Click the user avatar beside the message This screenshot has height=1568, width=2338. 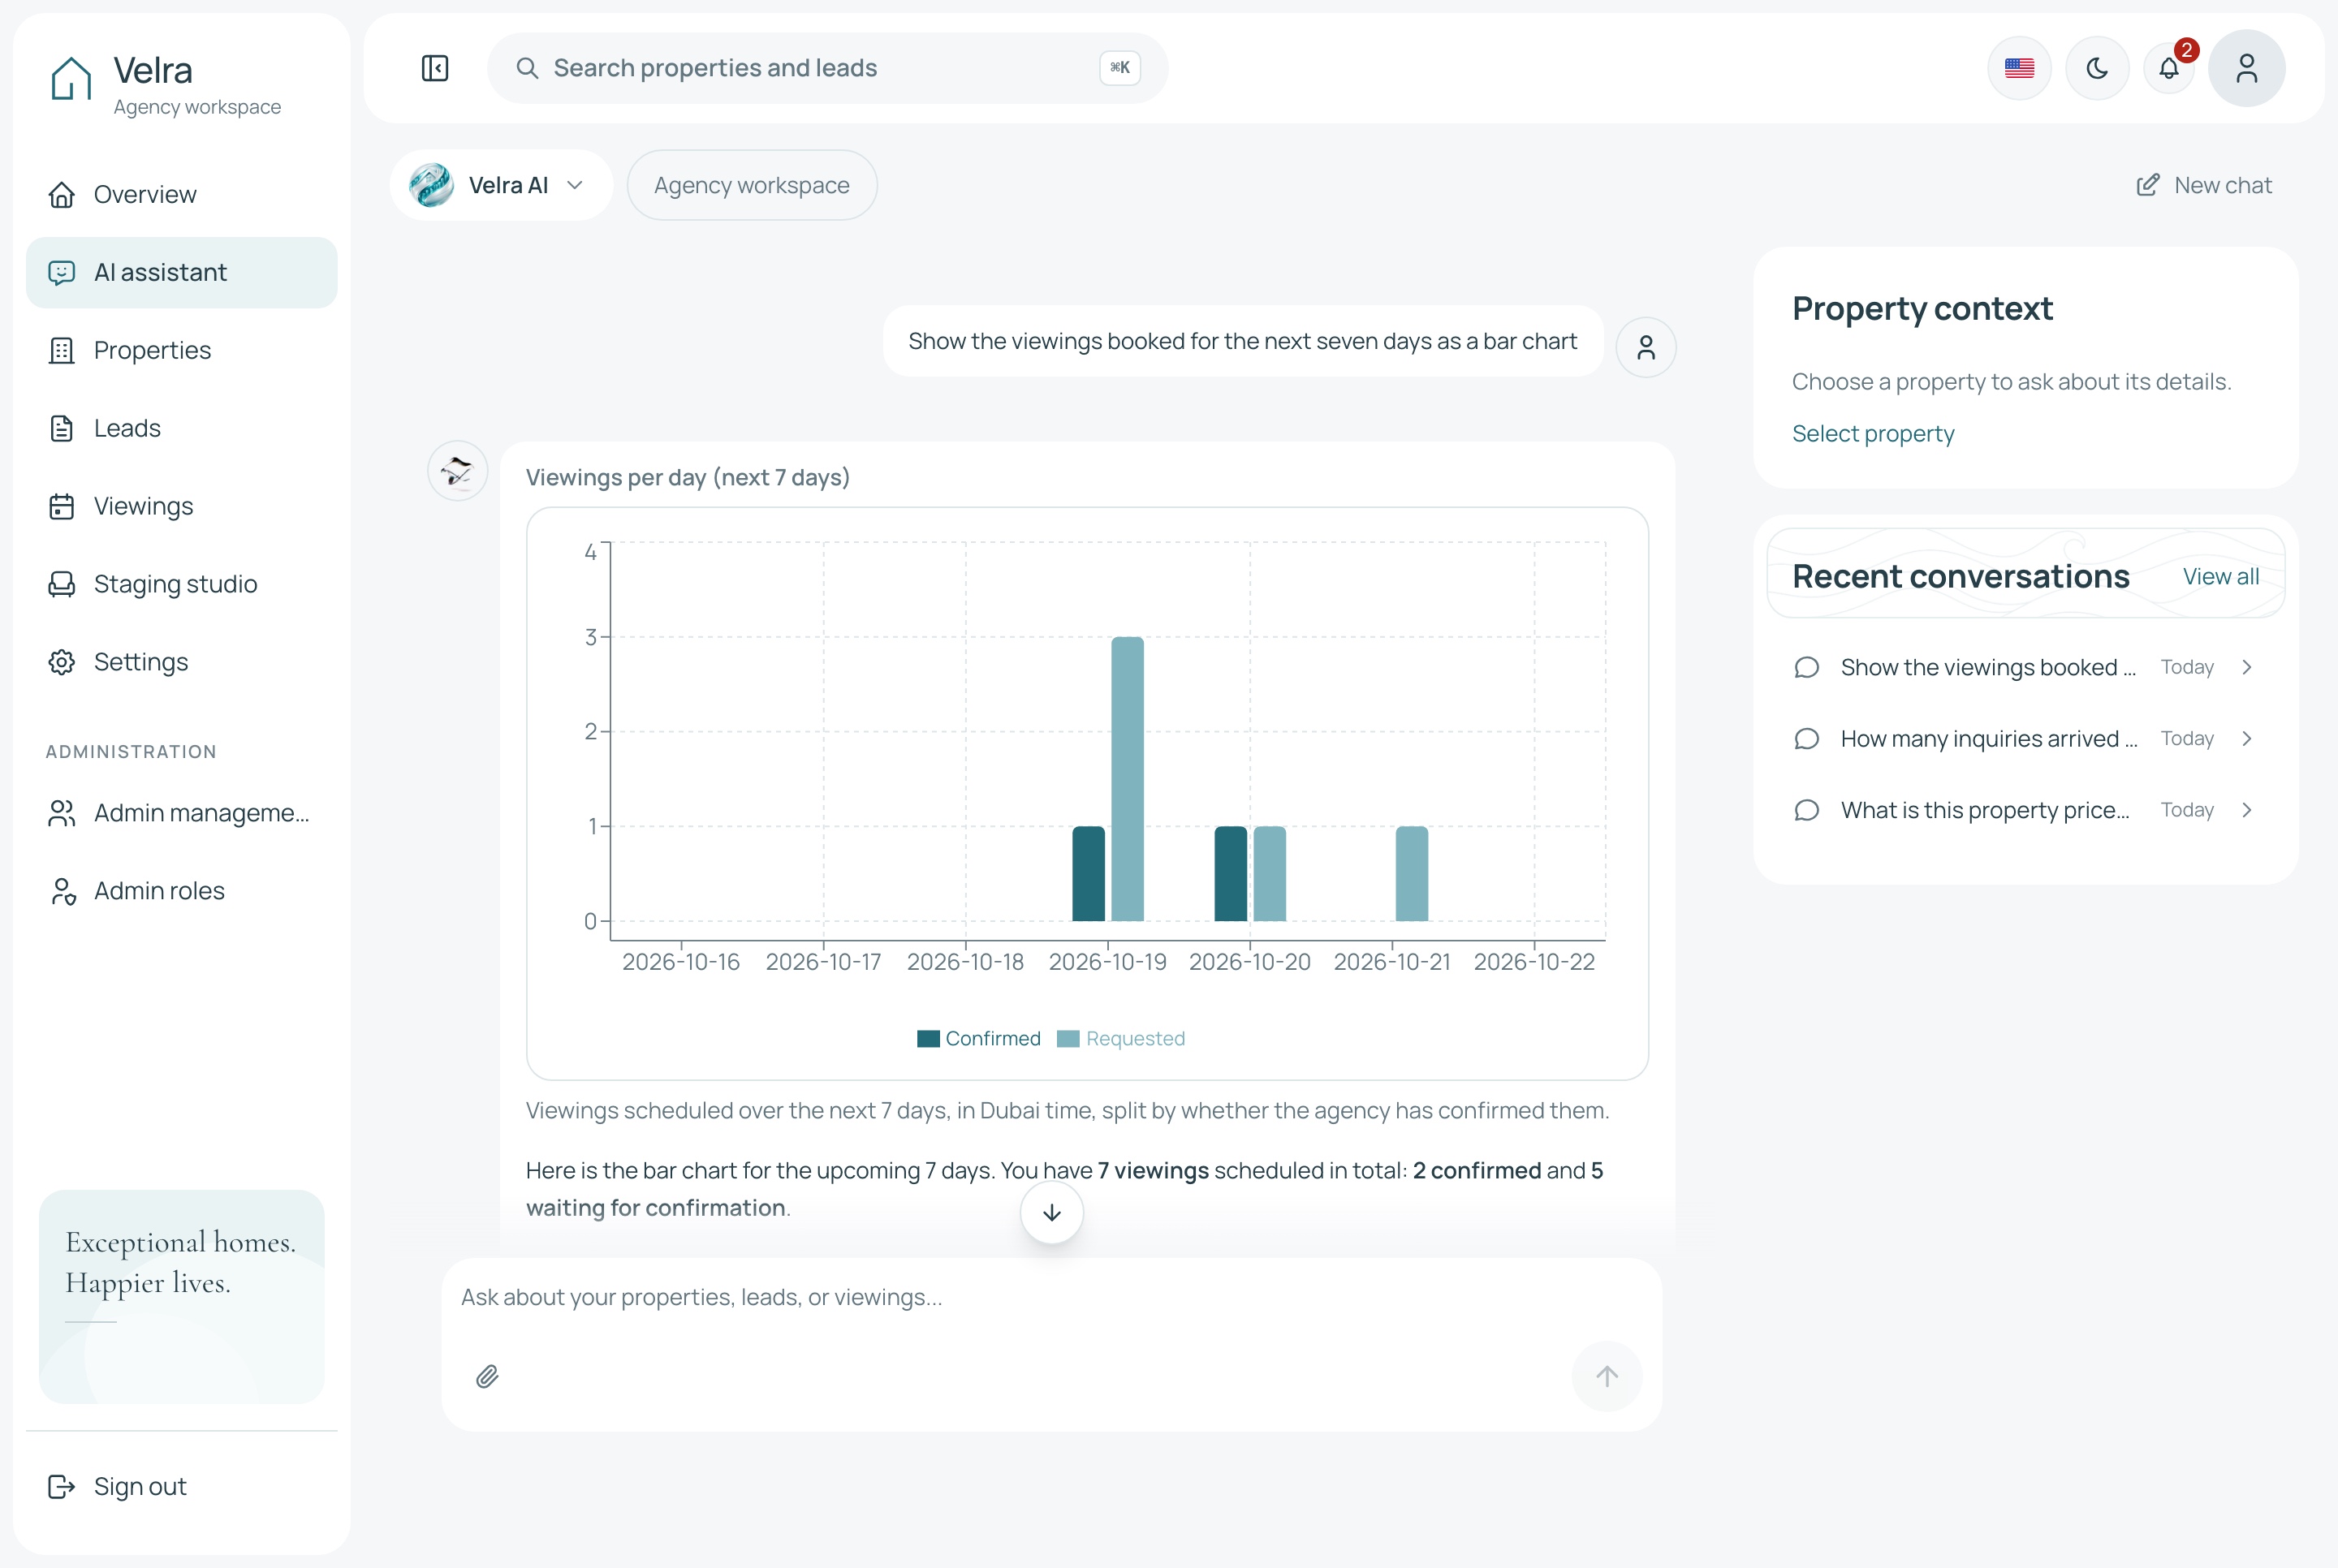point(1645,347)
